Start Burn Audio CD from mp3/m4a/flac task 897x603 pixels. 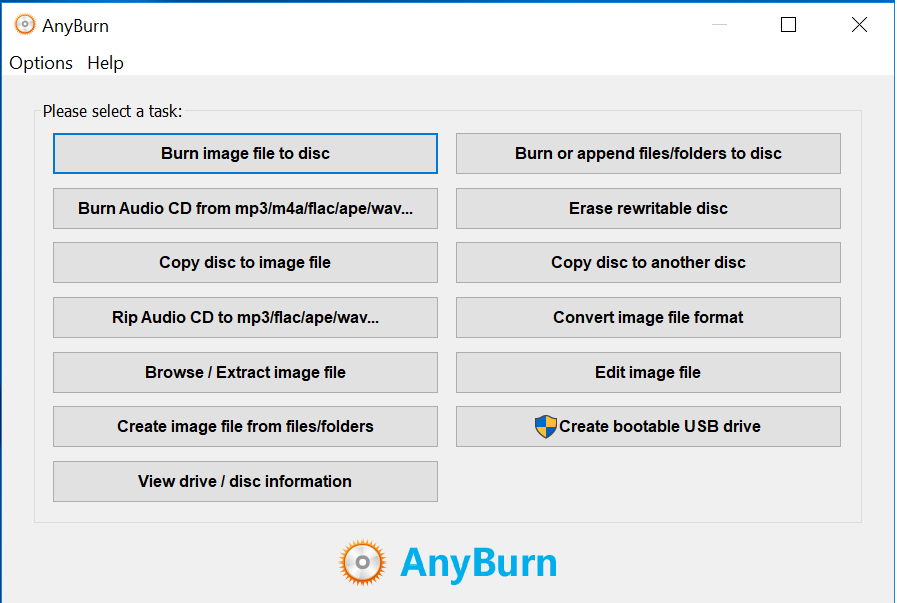[245, 209]
